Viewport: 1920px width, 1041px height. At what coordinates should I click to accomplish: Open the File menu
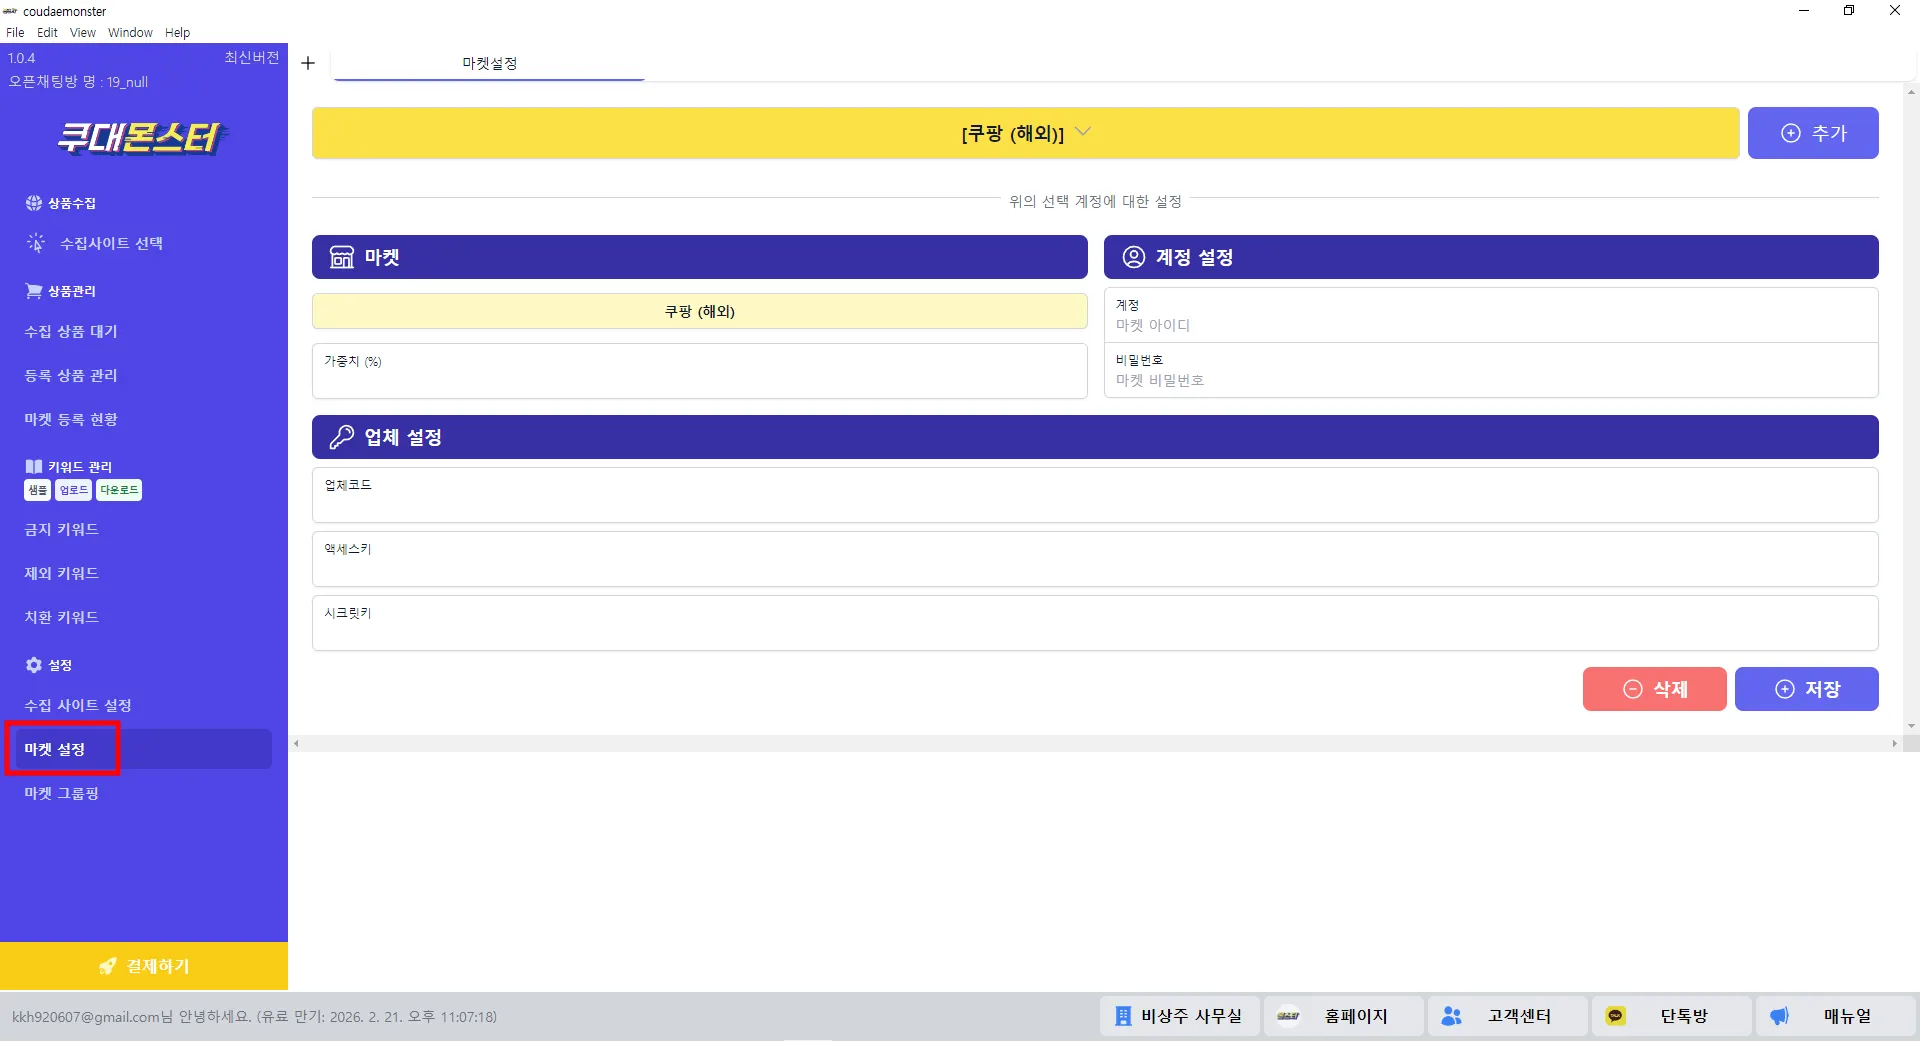click(15, 32)
